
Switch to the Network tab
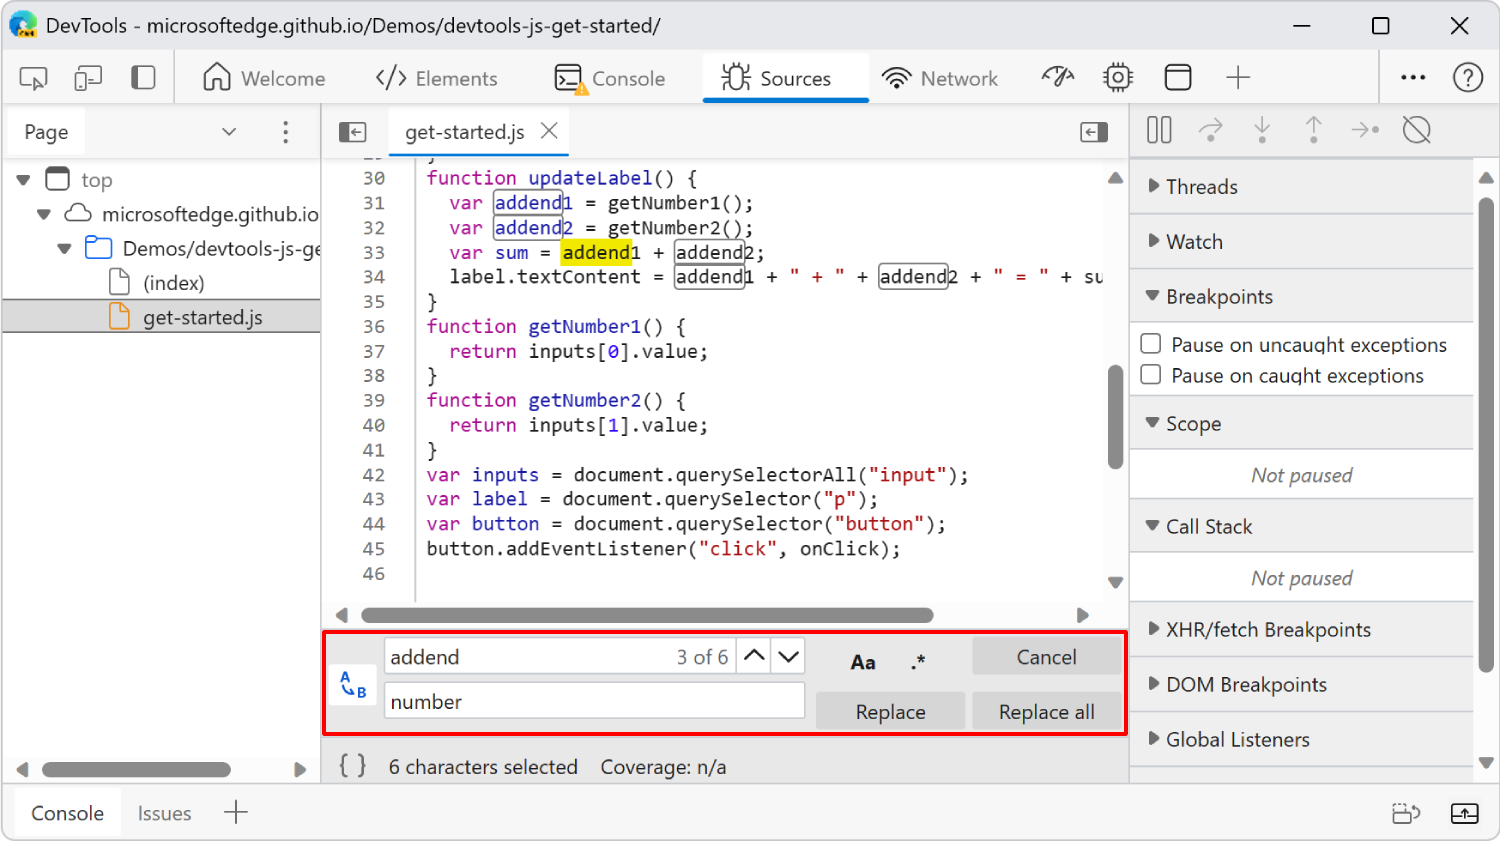941,77
